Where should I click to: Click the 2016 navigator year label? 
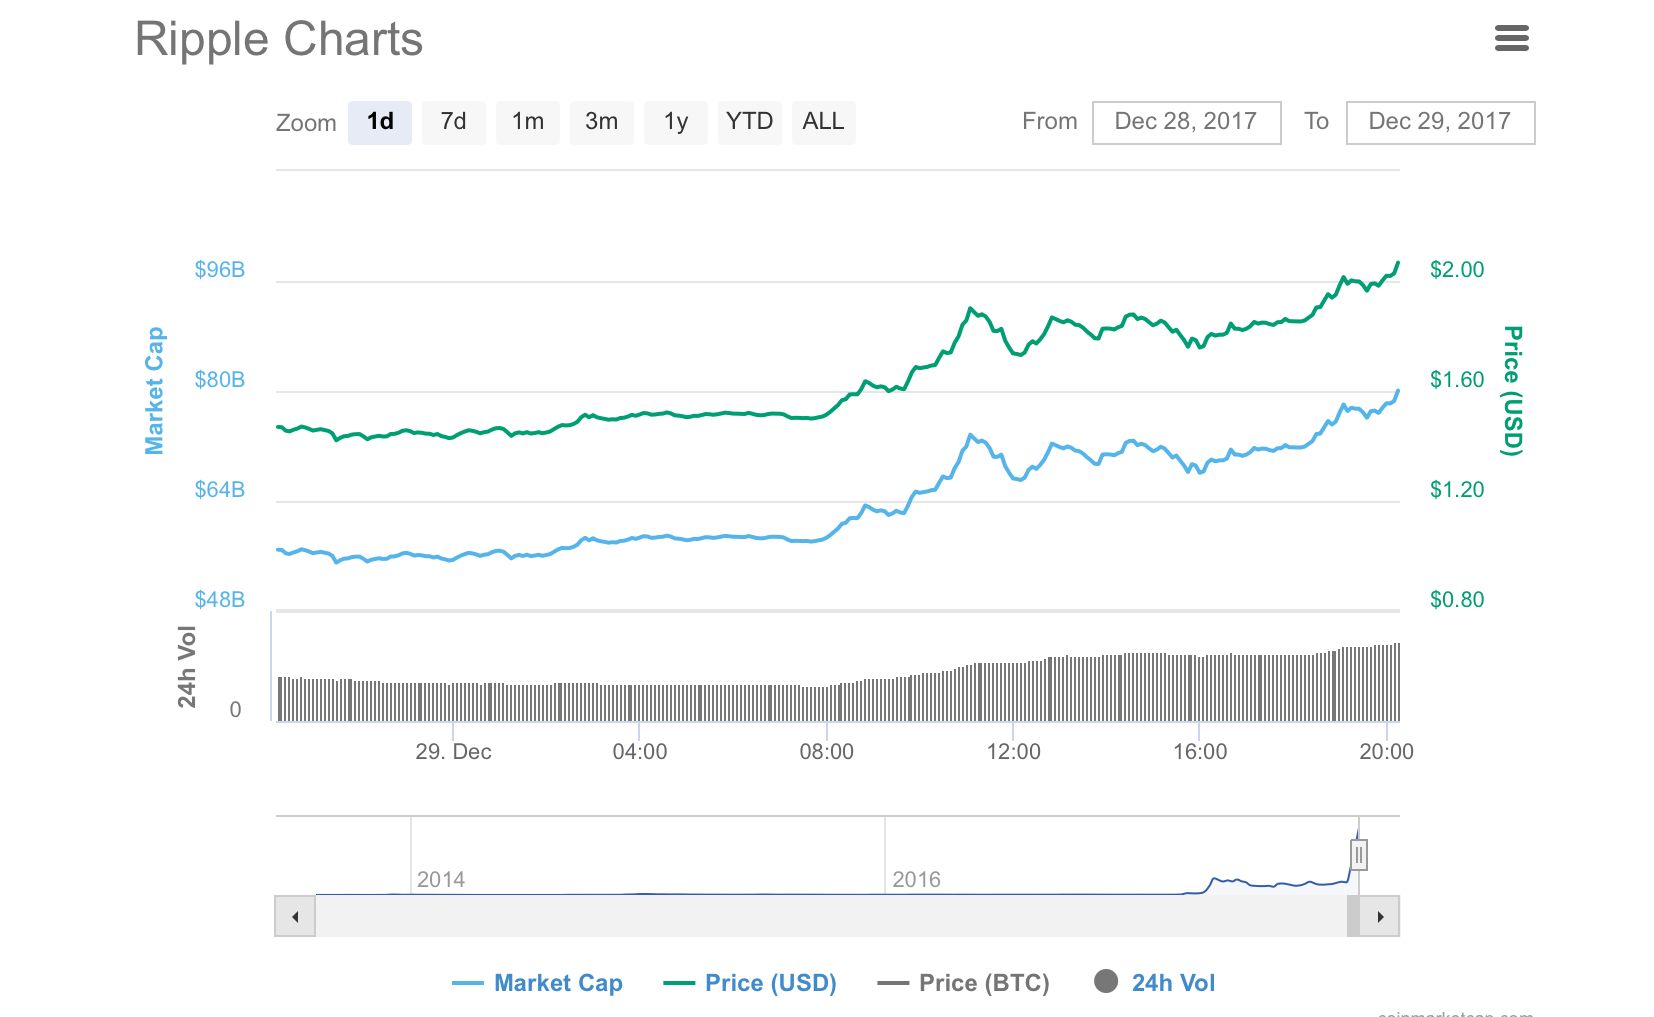pos(916,879)
